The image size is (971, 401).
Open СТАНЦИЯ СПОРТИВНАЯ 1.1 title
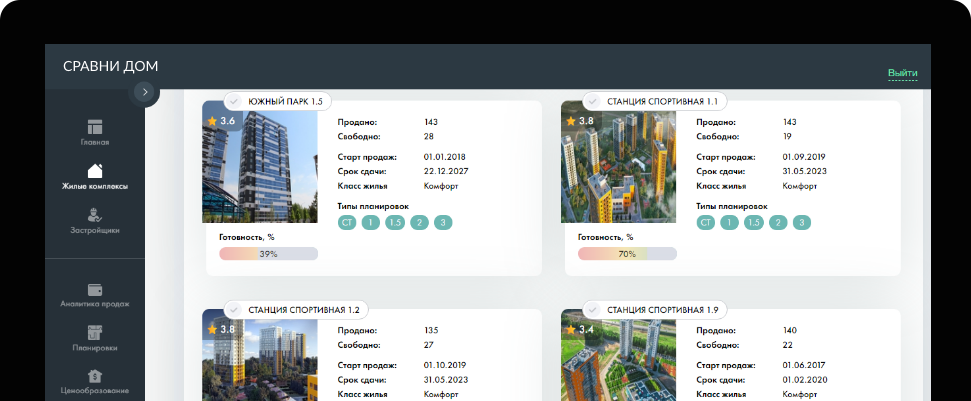pos(663,101)
